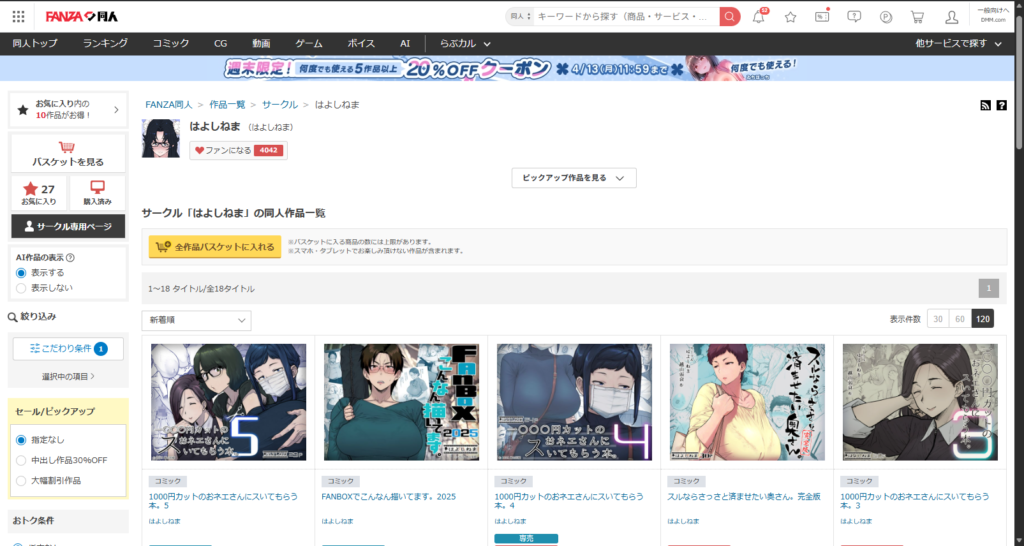The image size is (1024, 546).
Task: Click the RSS feed icon
Action: pos(985,105)
